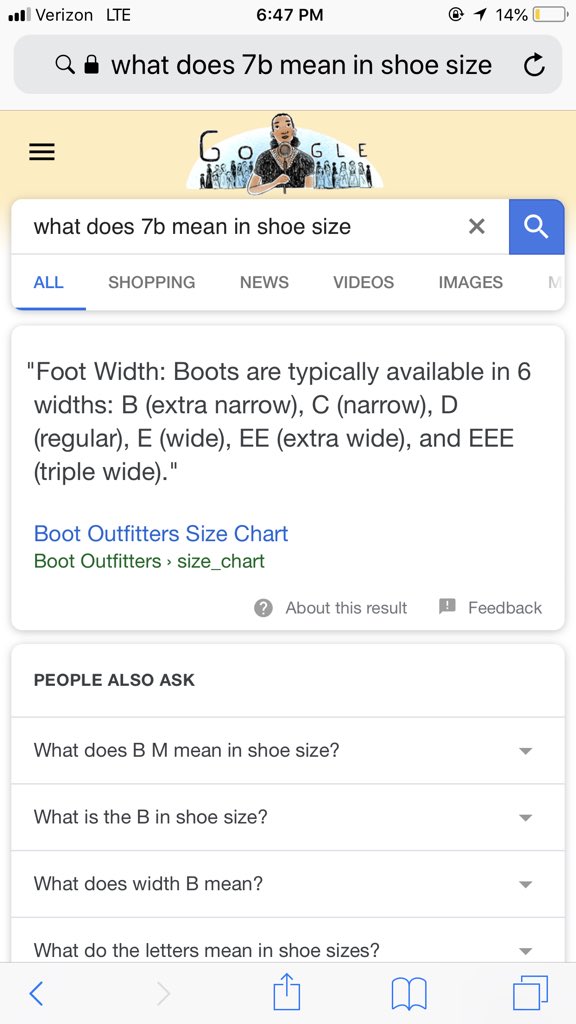Tap the featured snippet Foot Width text
The height and width of the screenshot is (1024, 576).
(x=280, y=422)
